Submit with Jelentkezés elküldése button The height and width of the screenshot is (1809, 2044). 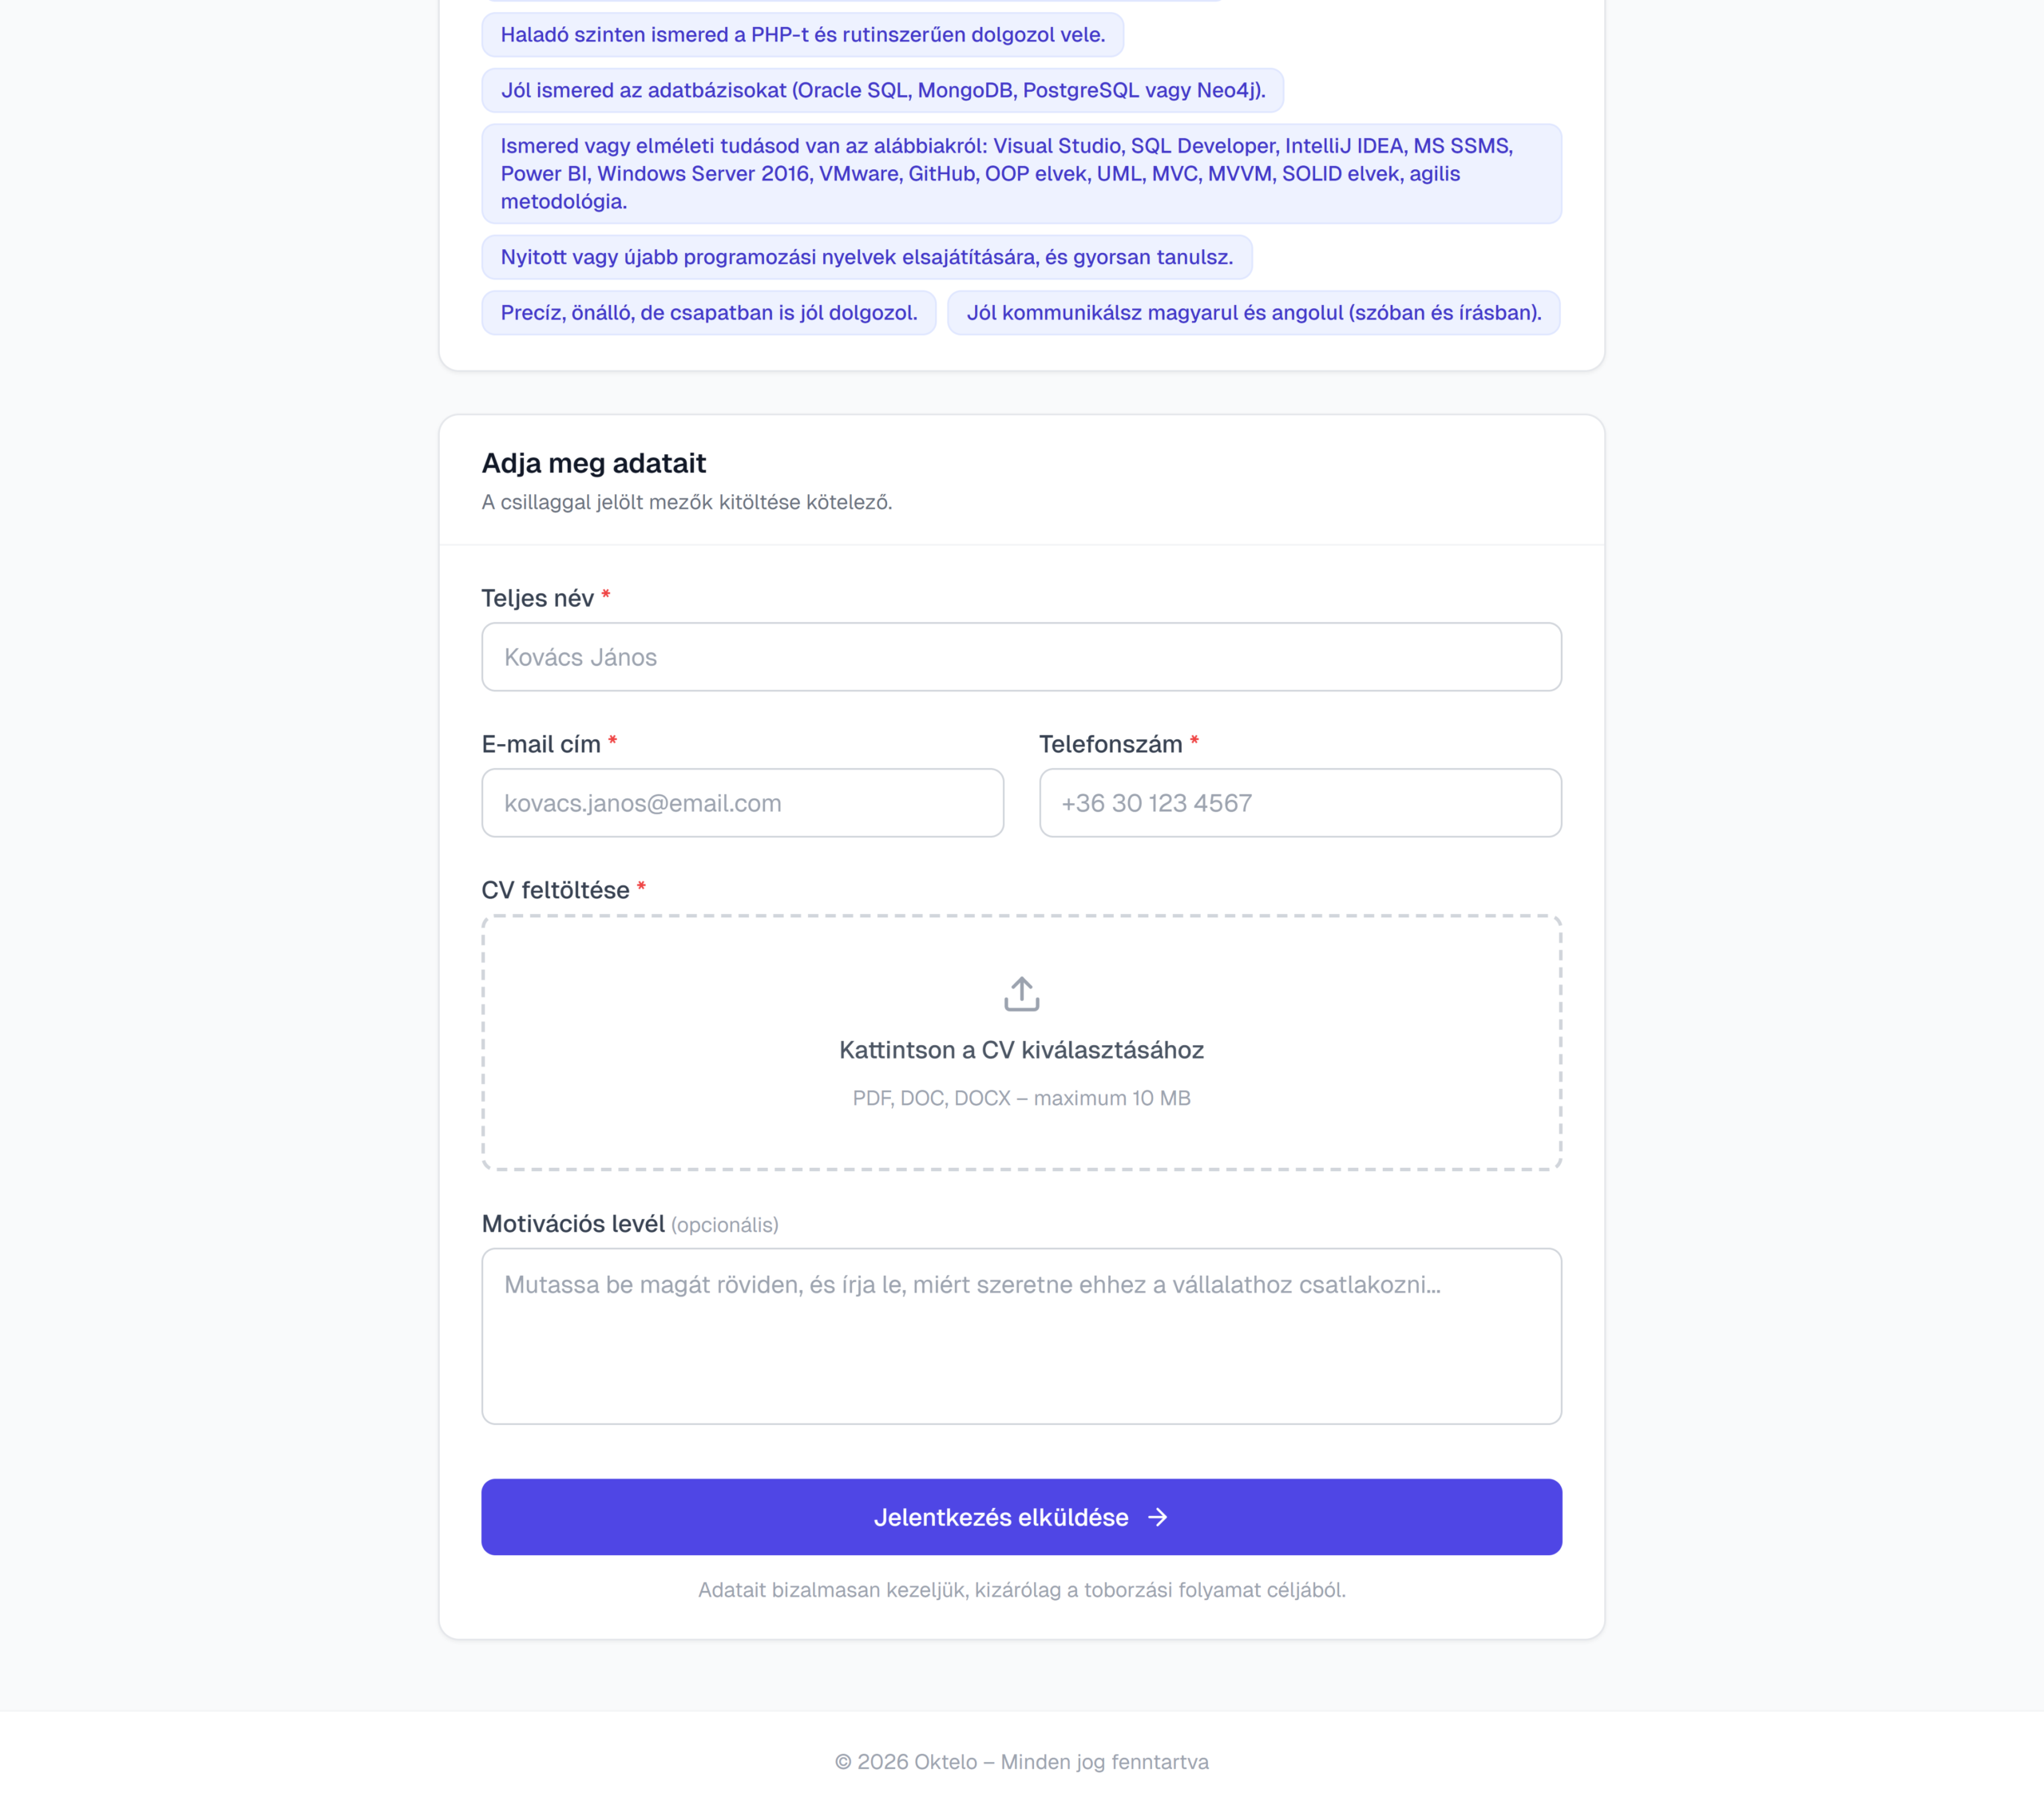point(1000,1517)
